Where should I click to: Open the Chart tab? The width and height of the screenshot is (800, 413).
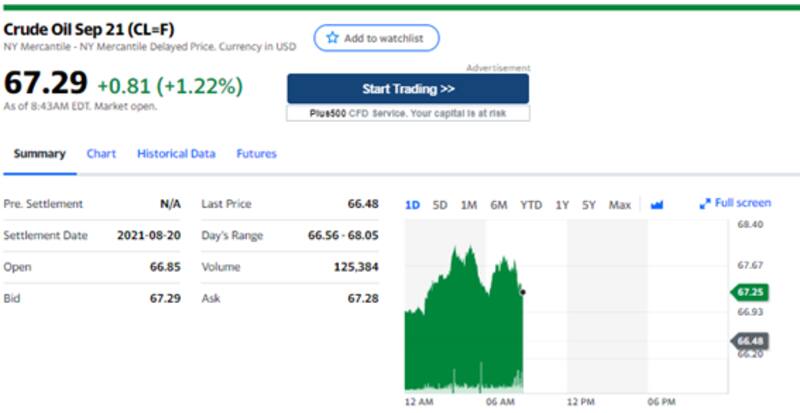point(101,154)
